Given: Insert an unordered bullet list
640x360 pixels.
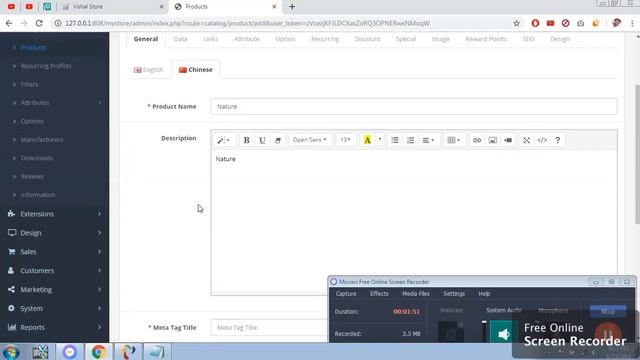Looking at the screenshot, I should 395,140.
